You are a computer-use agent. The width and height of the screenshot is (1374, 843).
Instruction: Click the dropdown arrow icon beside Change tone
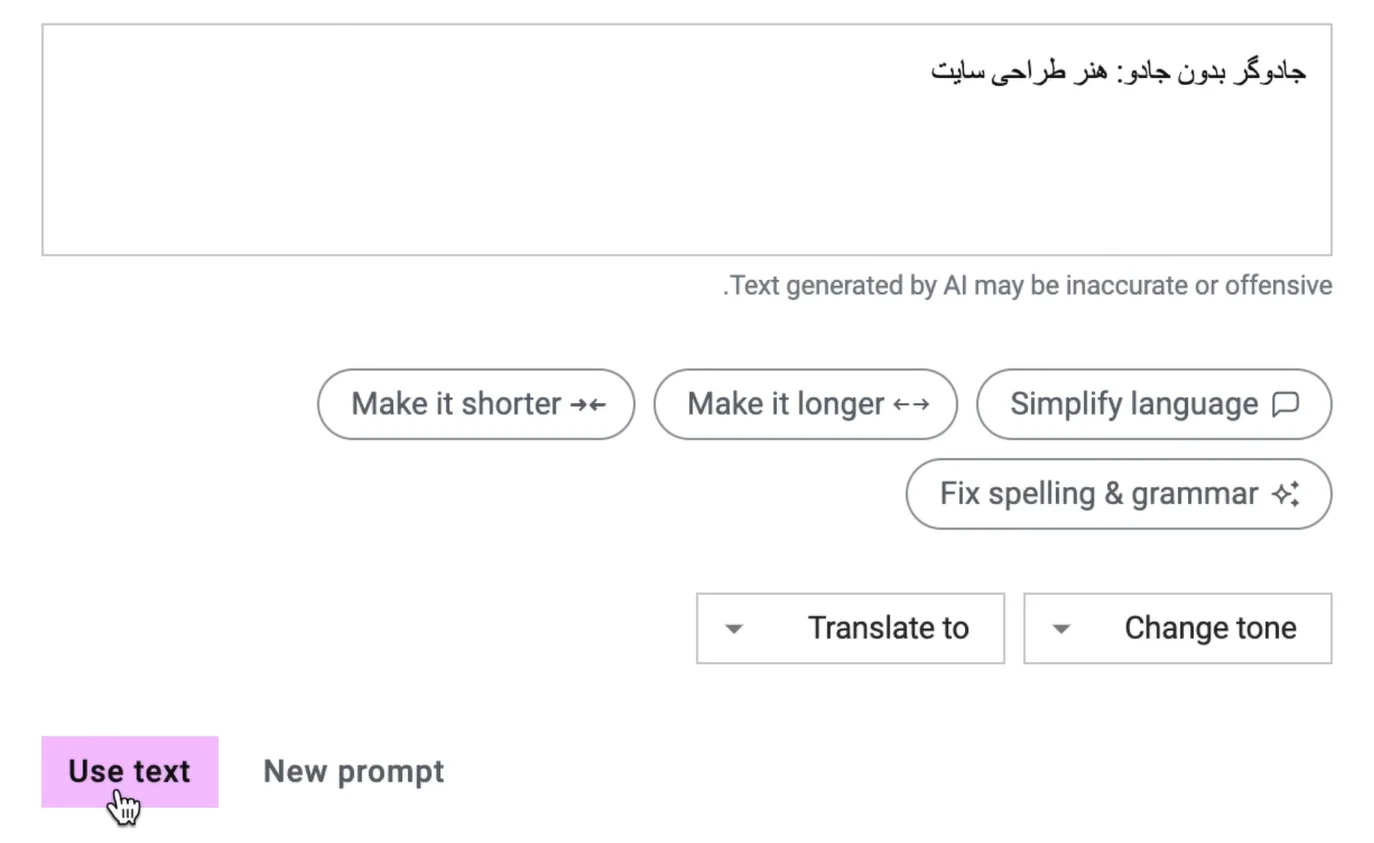(1060, 628)
